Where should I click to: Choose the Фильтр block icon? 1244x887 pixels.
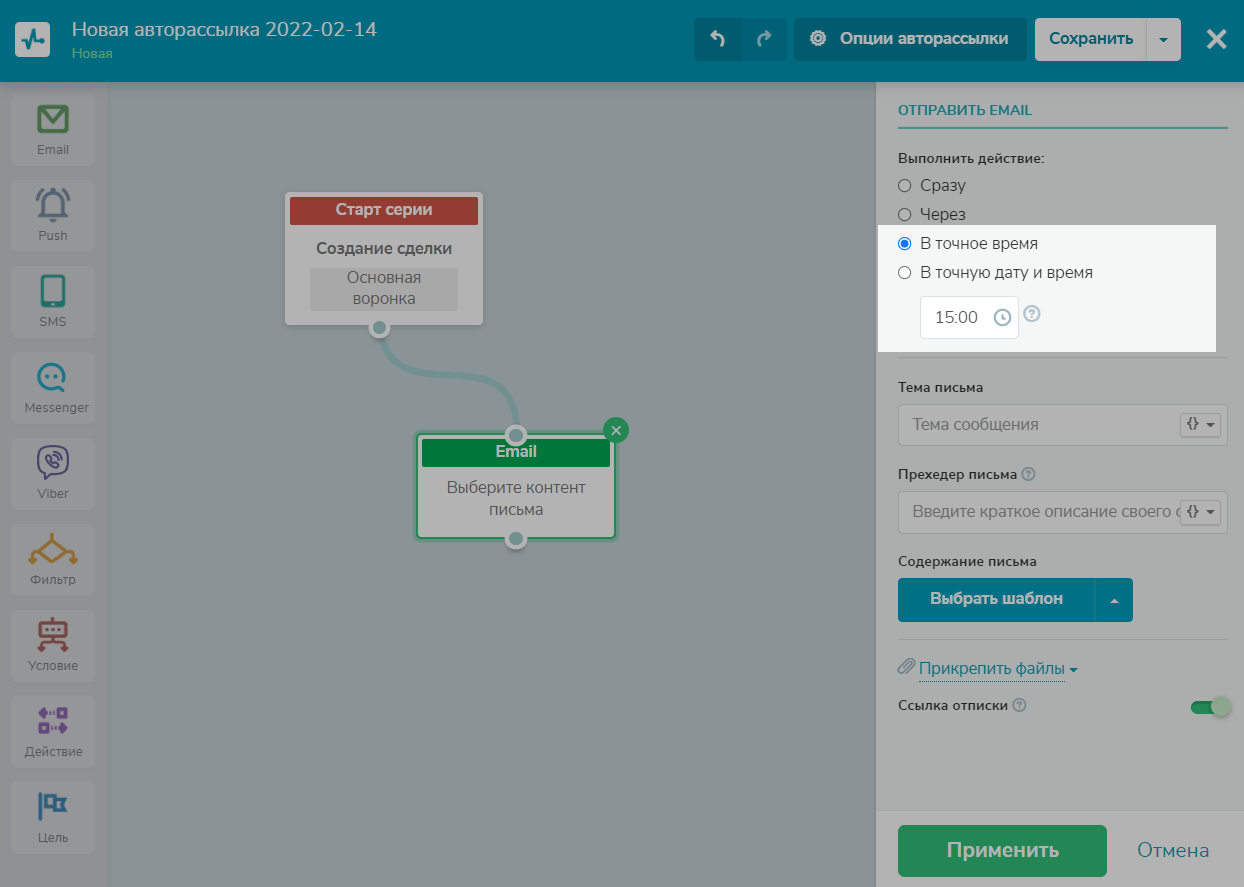coord(53,558)
